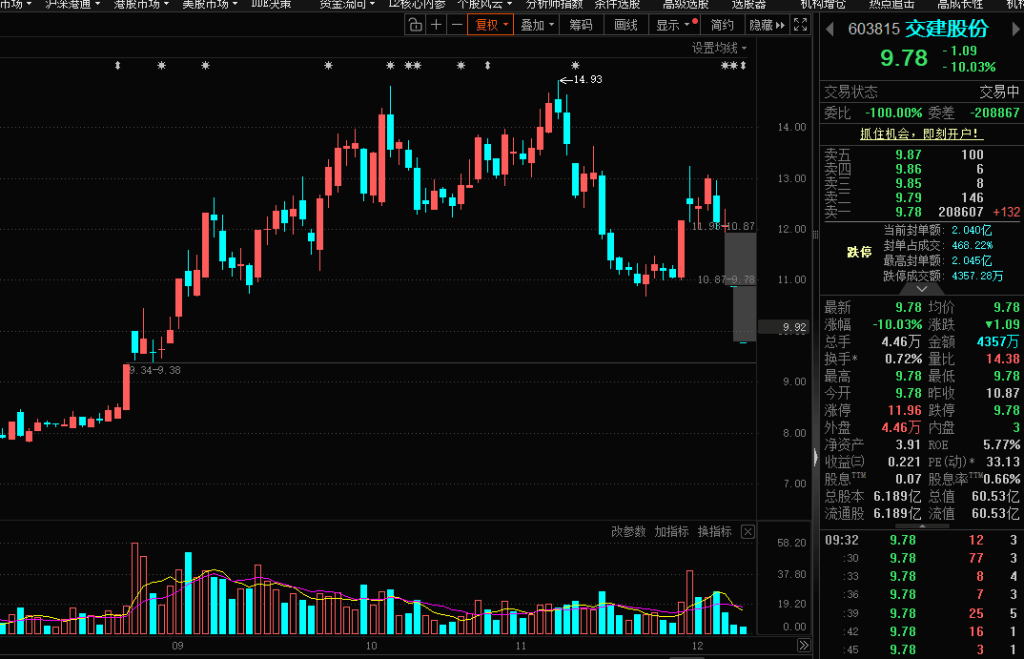Go to previous stock with left arrow
The height and width of the screenshot is (659, 1024).
point(828,29)
